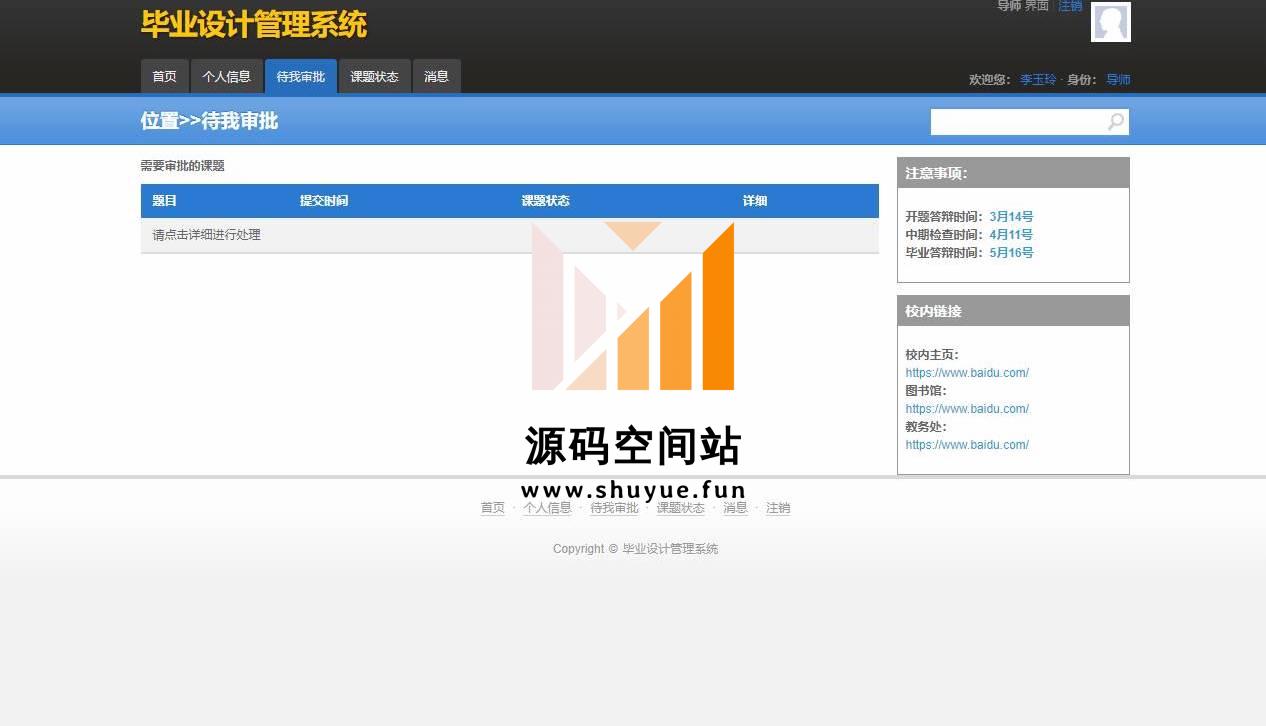Open the baidu link under 教务处
This screenshot has width=1266, height=726.
coord(967,445)
